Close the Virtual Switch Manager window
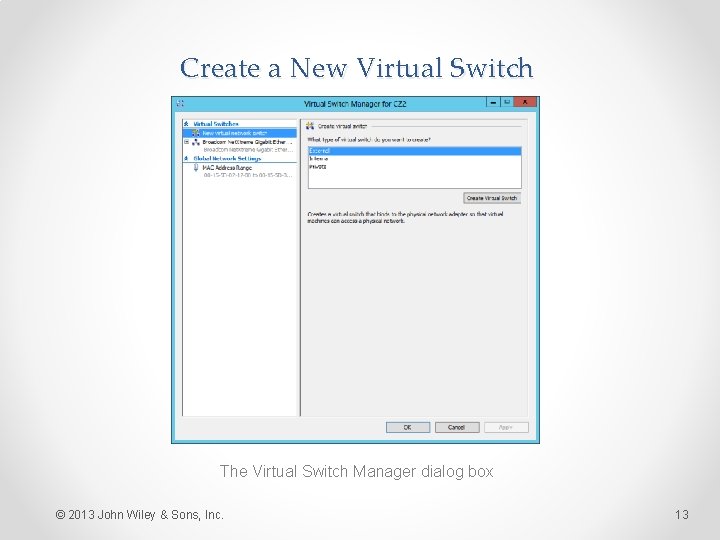 point(525,102)
